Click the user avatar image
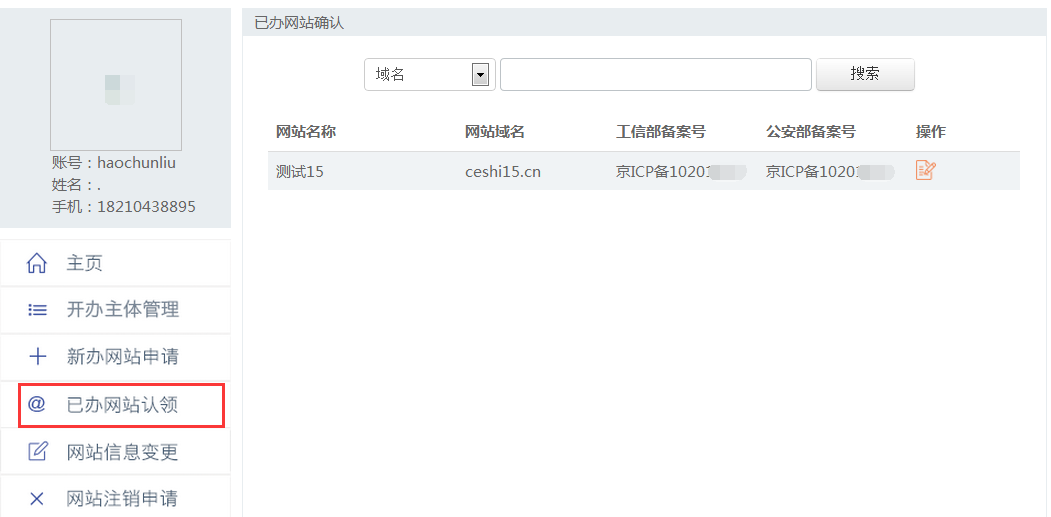This screenshot has width=1051, height=517. 116,85
